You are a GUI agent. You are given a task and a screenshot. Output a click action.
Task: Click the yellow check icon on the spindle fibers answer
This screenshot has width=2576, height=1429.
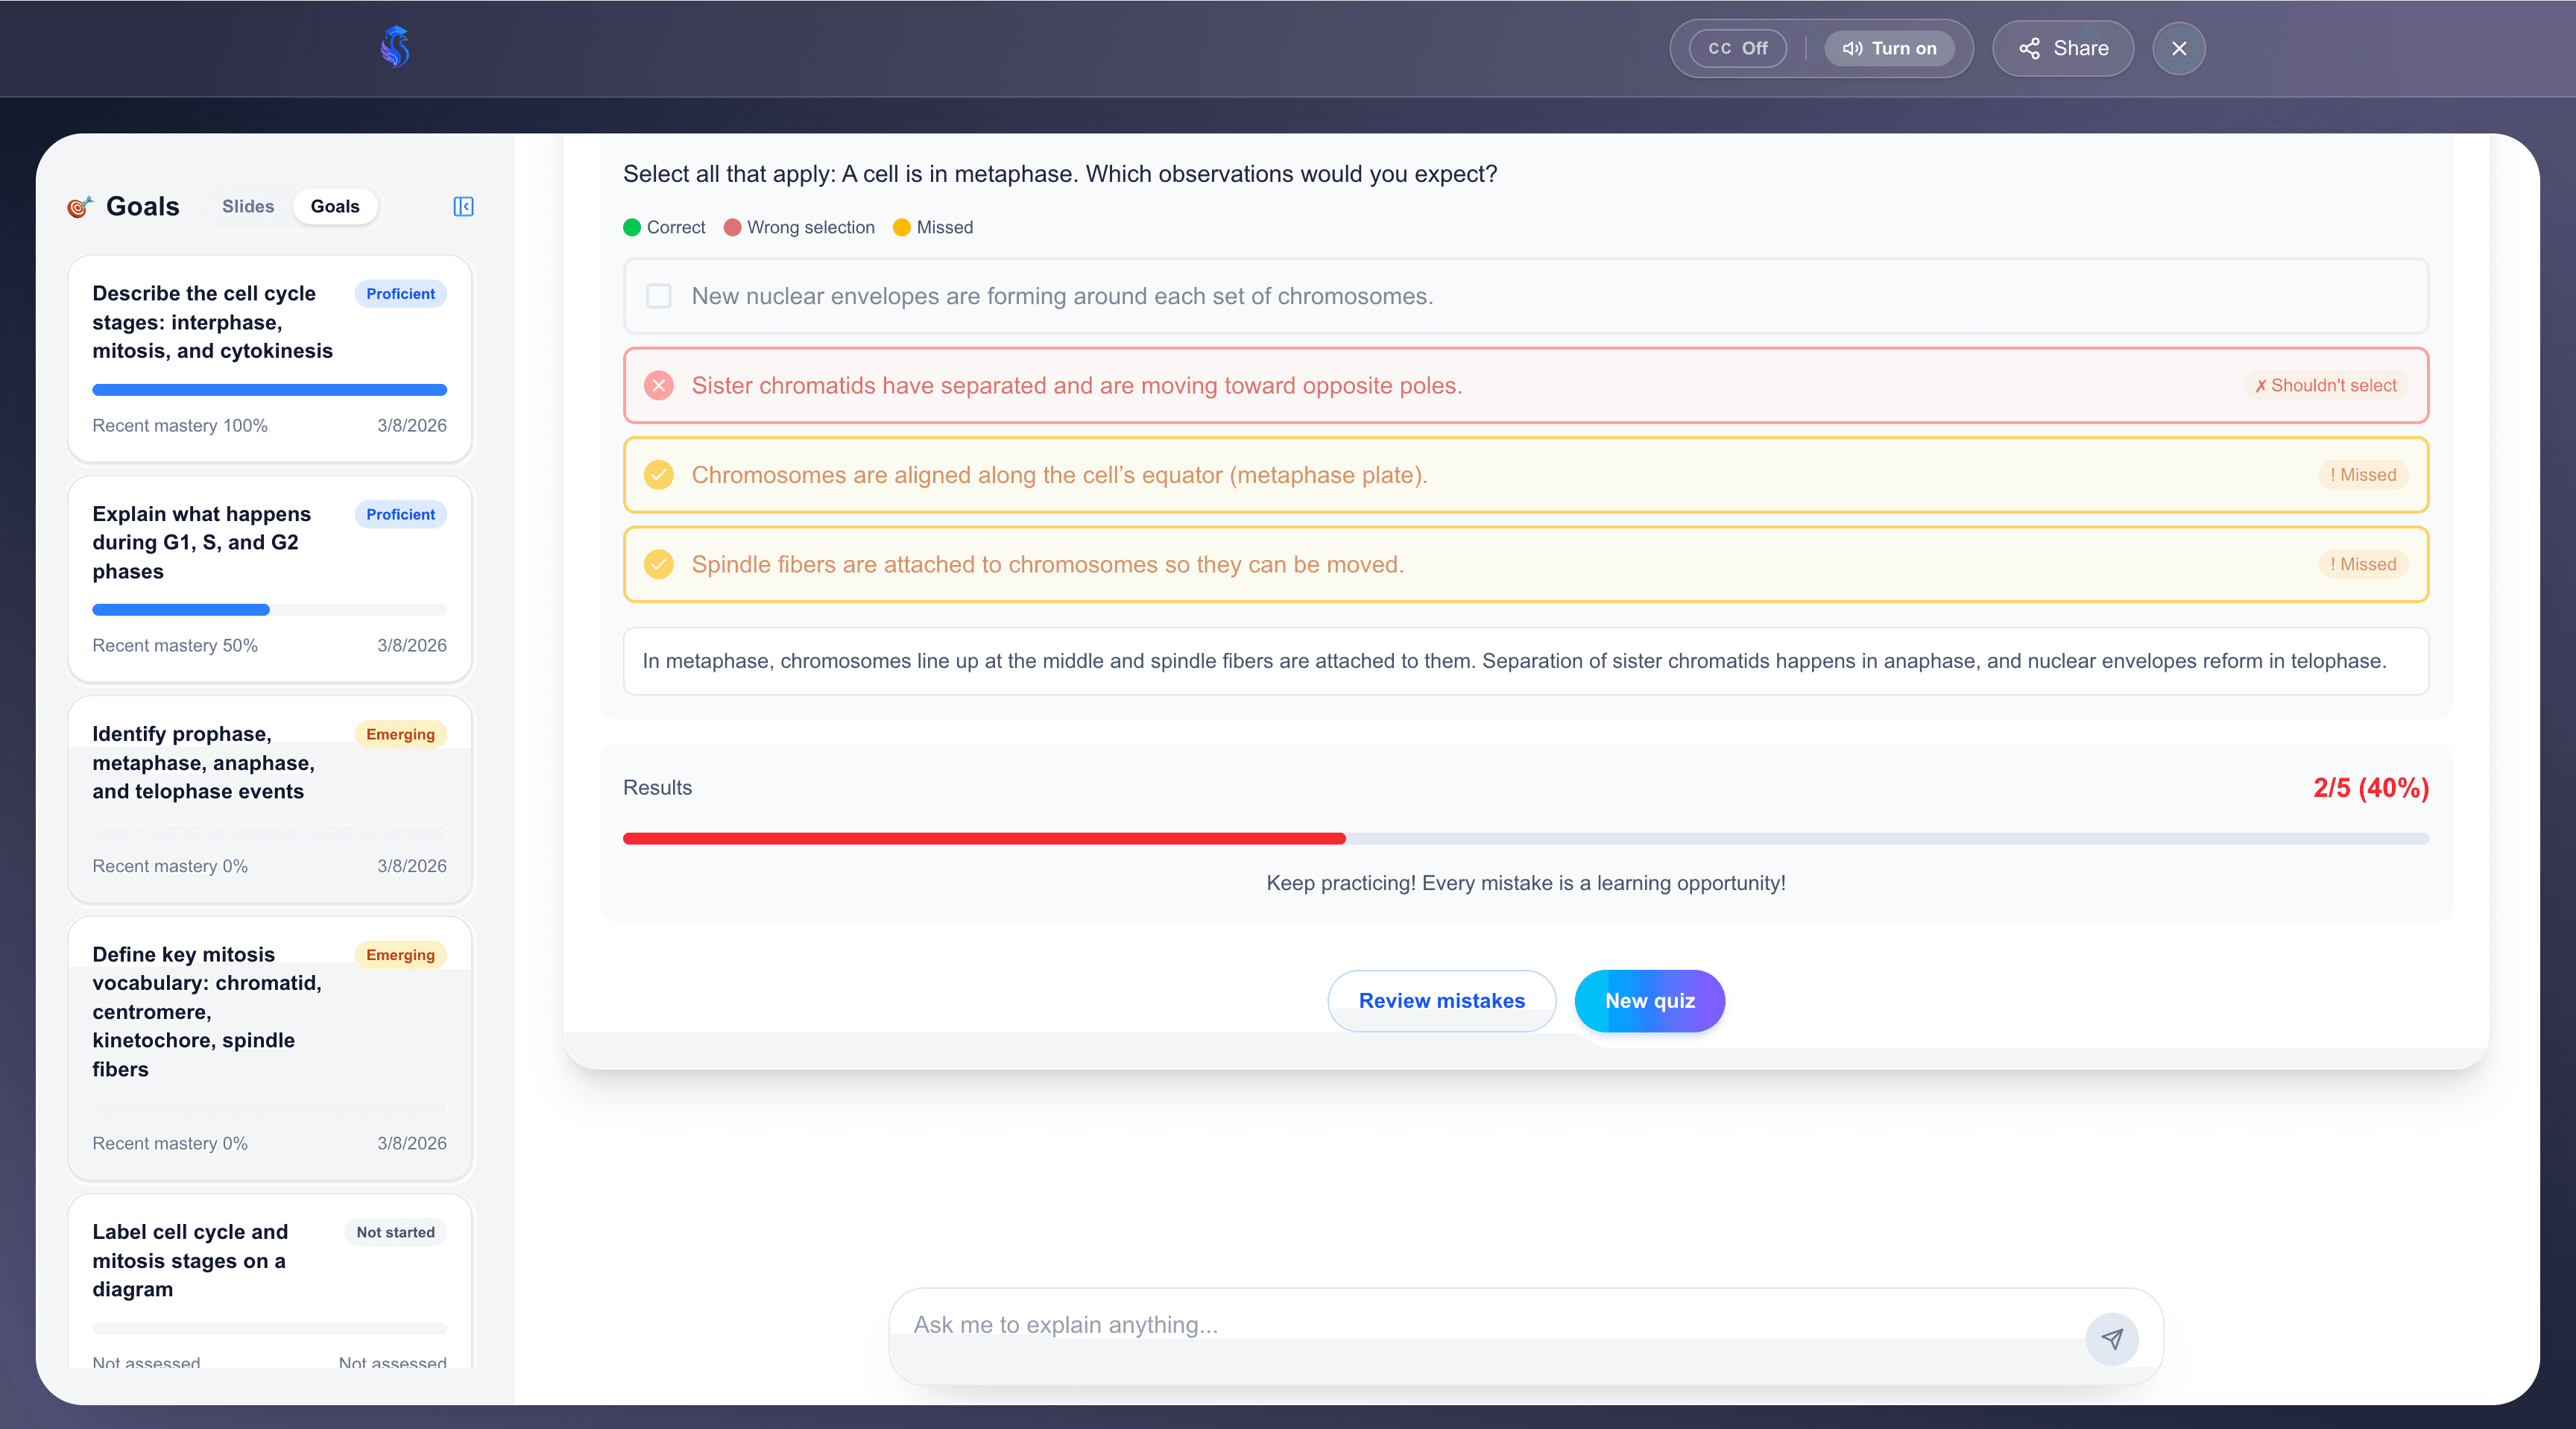point(658,564)
